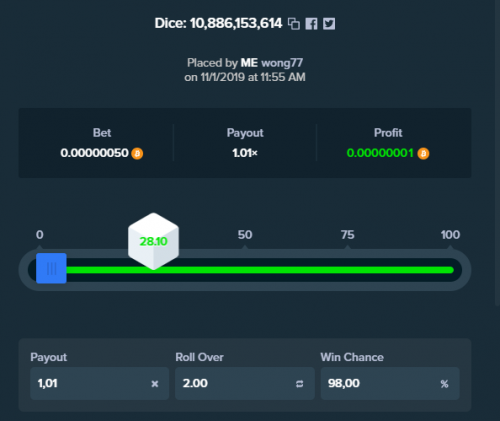Screen dimensions: 500x421
Task: Click the bitcoin icon next to the Profit value
Action: point(423,154)
